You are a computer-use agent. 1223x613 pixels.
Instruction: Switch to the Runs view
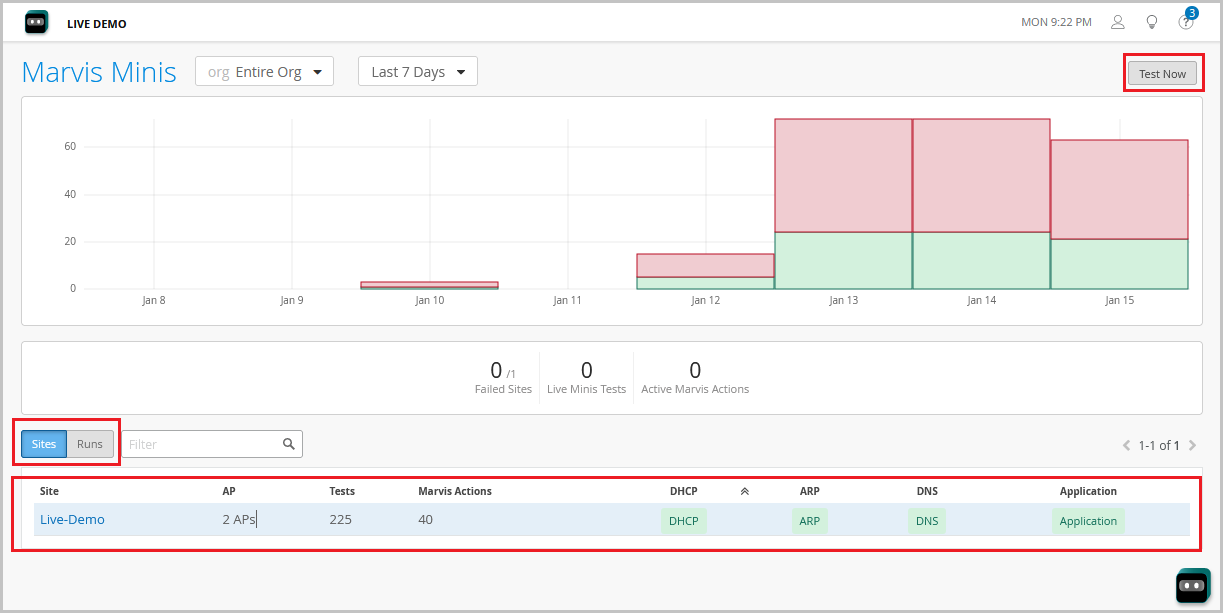(90, 444)
